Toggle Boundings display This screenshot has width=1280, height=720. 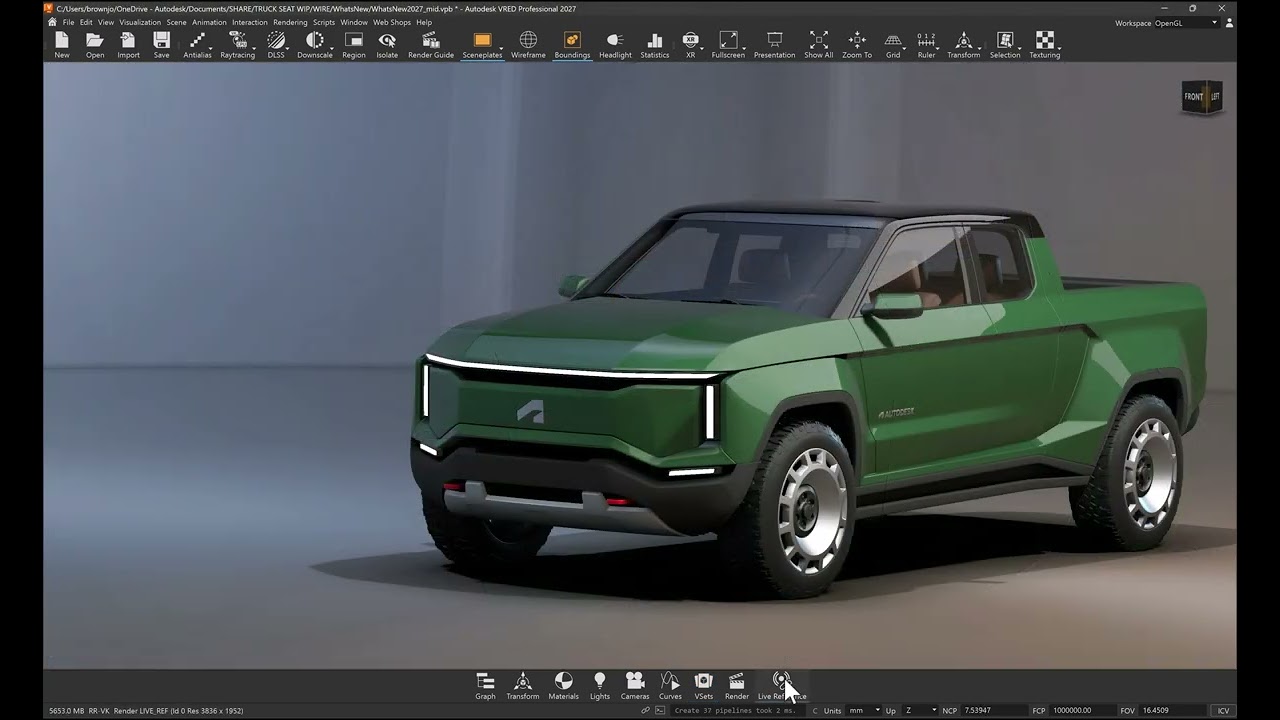tap(572, 44)
